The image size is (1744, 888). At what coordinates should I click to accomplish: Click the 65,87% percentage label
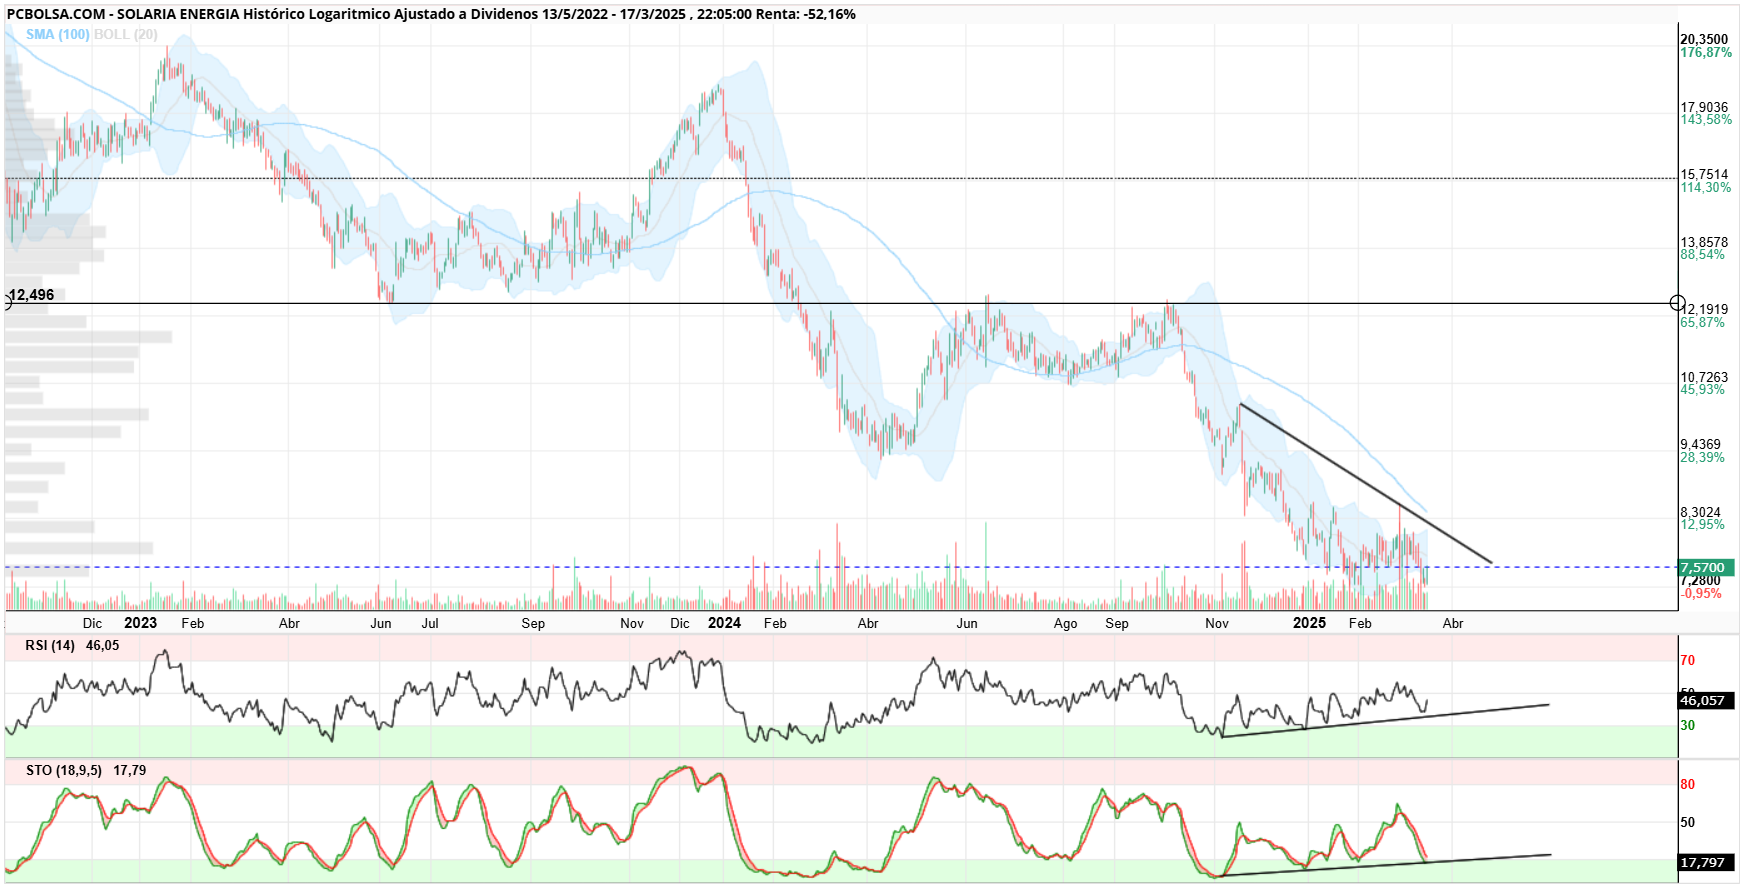[1702, 322]
